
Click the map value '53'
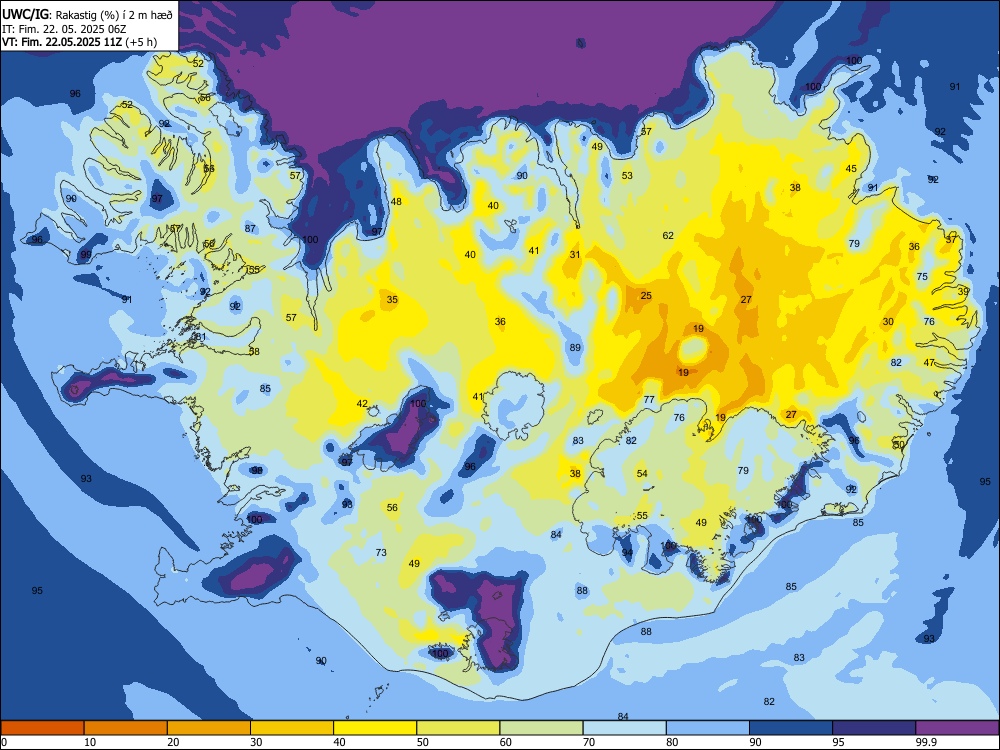coord(628,175)
